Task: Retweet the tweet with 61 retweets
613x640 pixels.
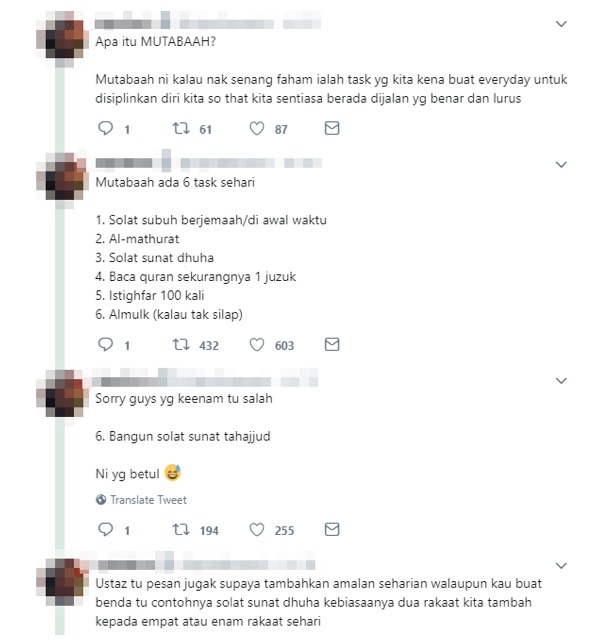Action: pos(181,129)
